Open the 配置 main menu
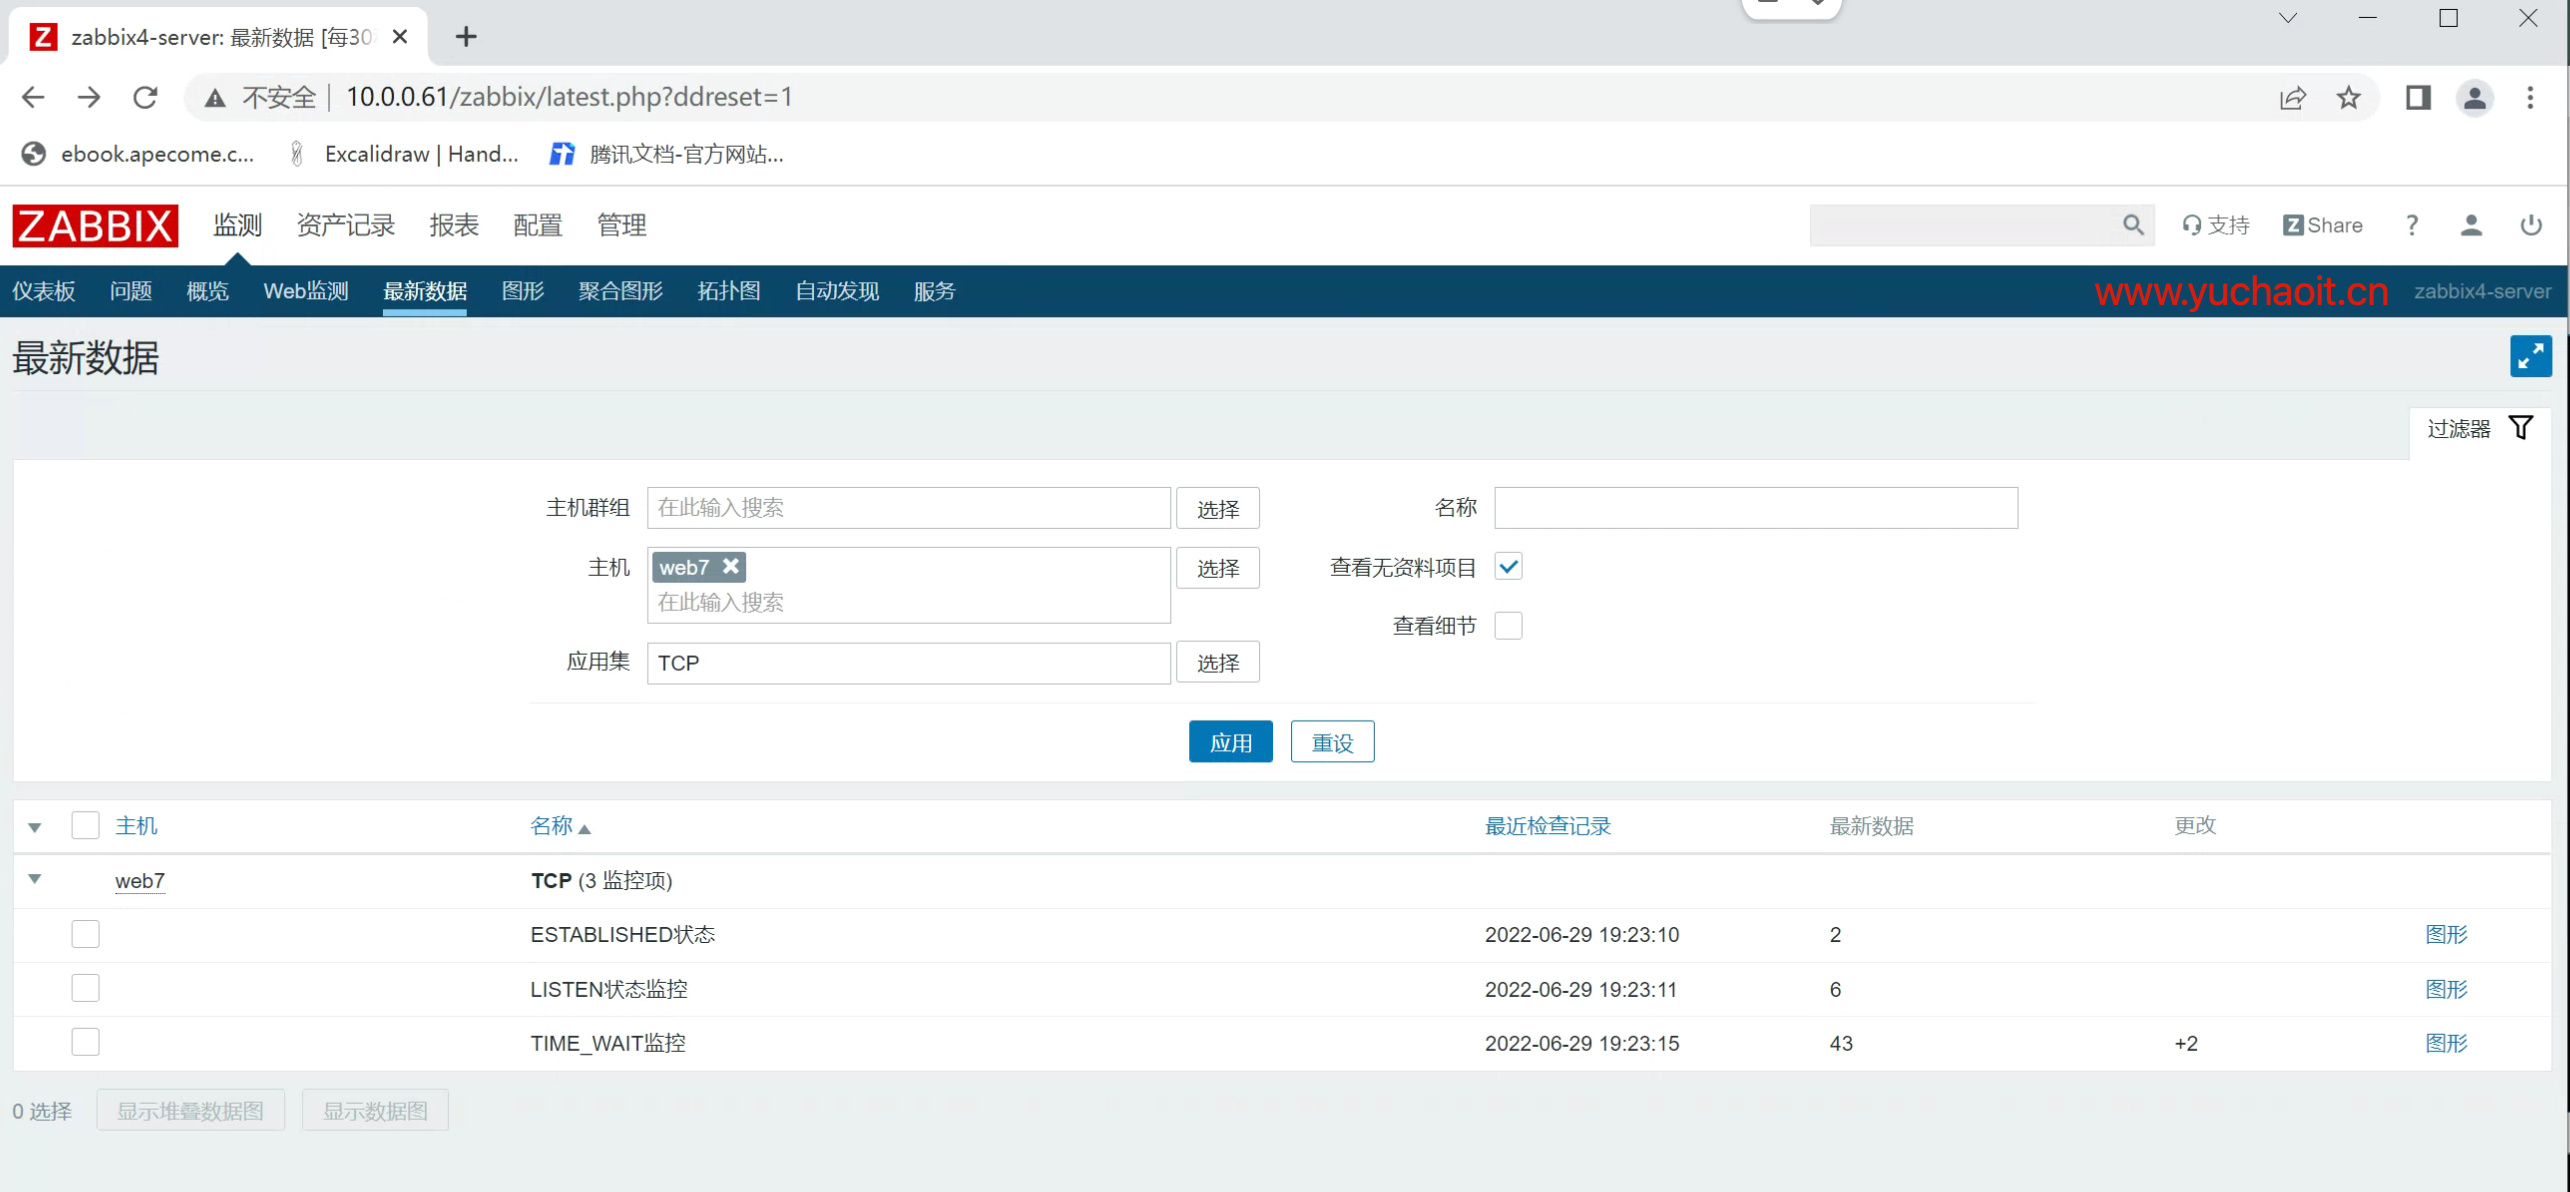This screenshot has height=1192, width=2570. [537, 226]
